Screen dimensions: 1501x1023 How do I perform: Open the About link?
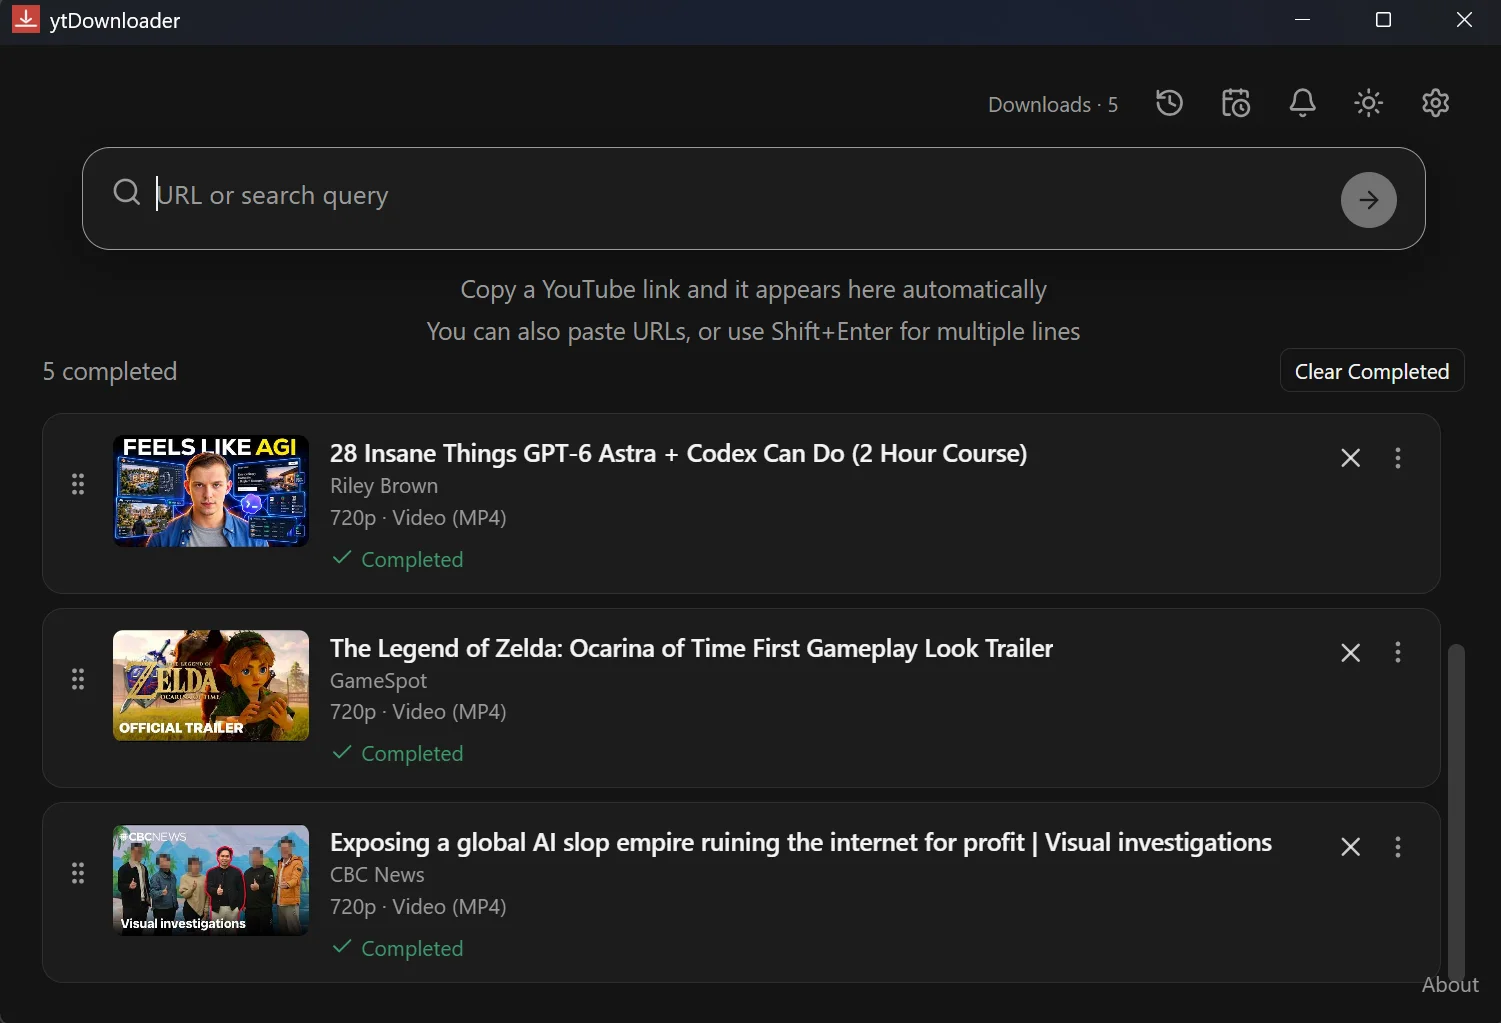[x=1450, y=985]
